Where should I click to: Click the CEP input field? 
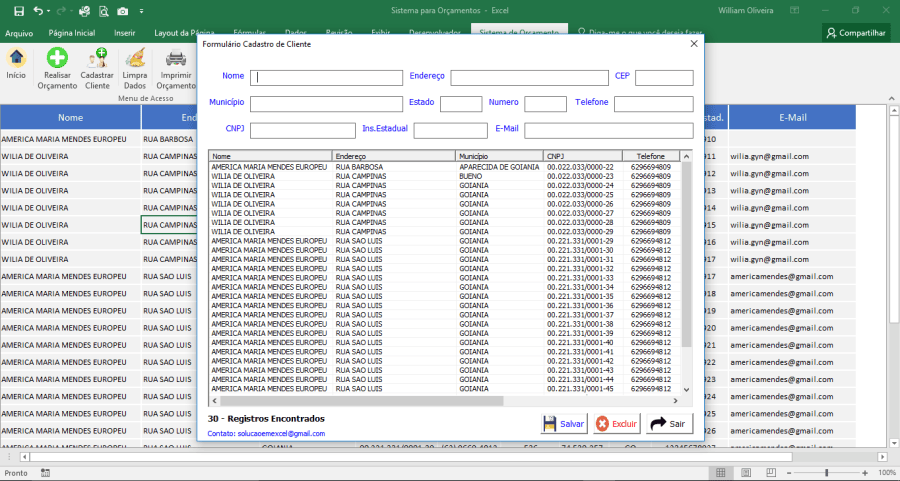click(x=664, y=77)
